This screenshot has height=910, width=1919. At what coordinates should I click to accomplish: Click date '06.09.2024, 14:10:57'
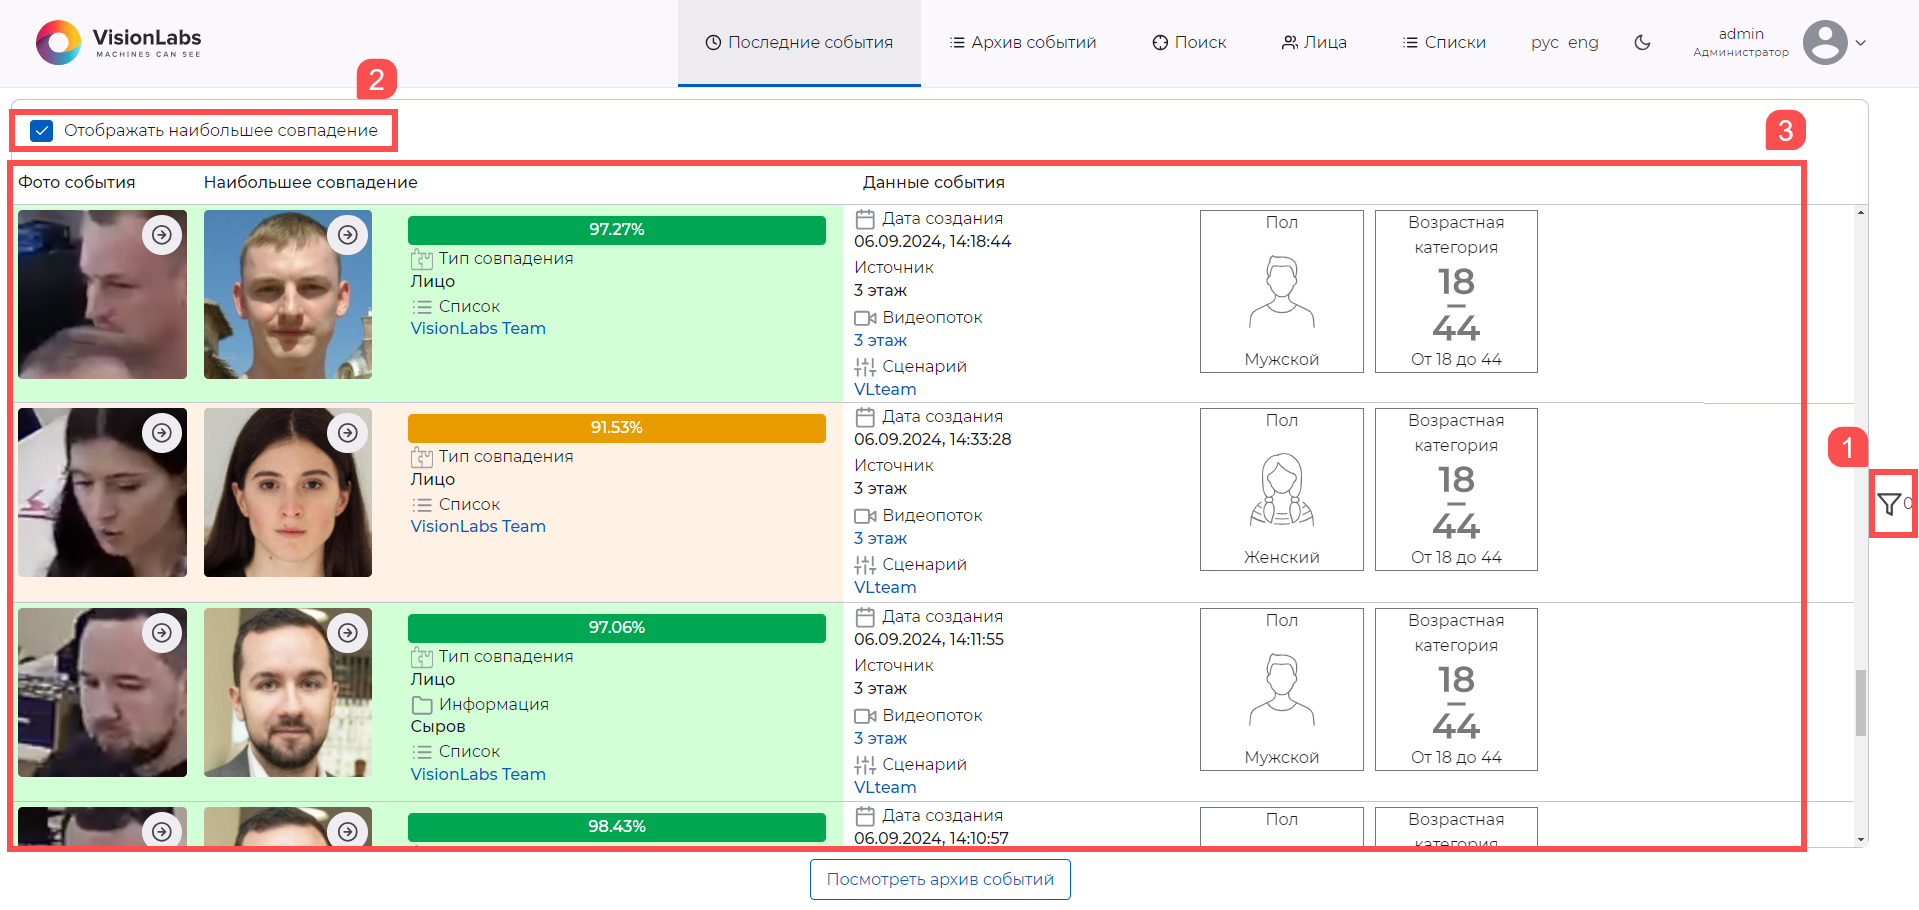(x=931, y=839)
